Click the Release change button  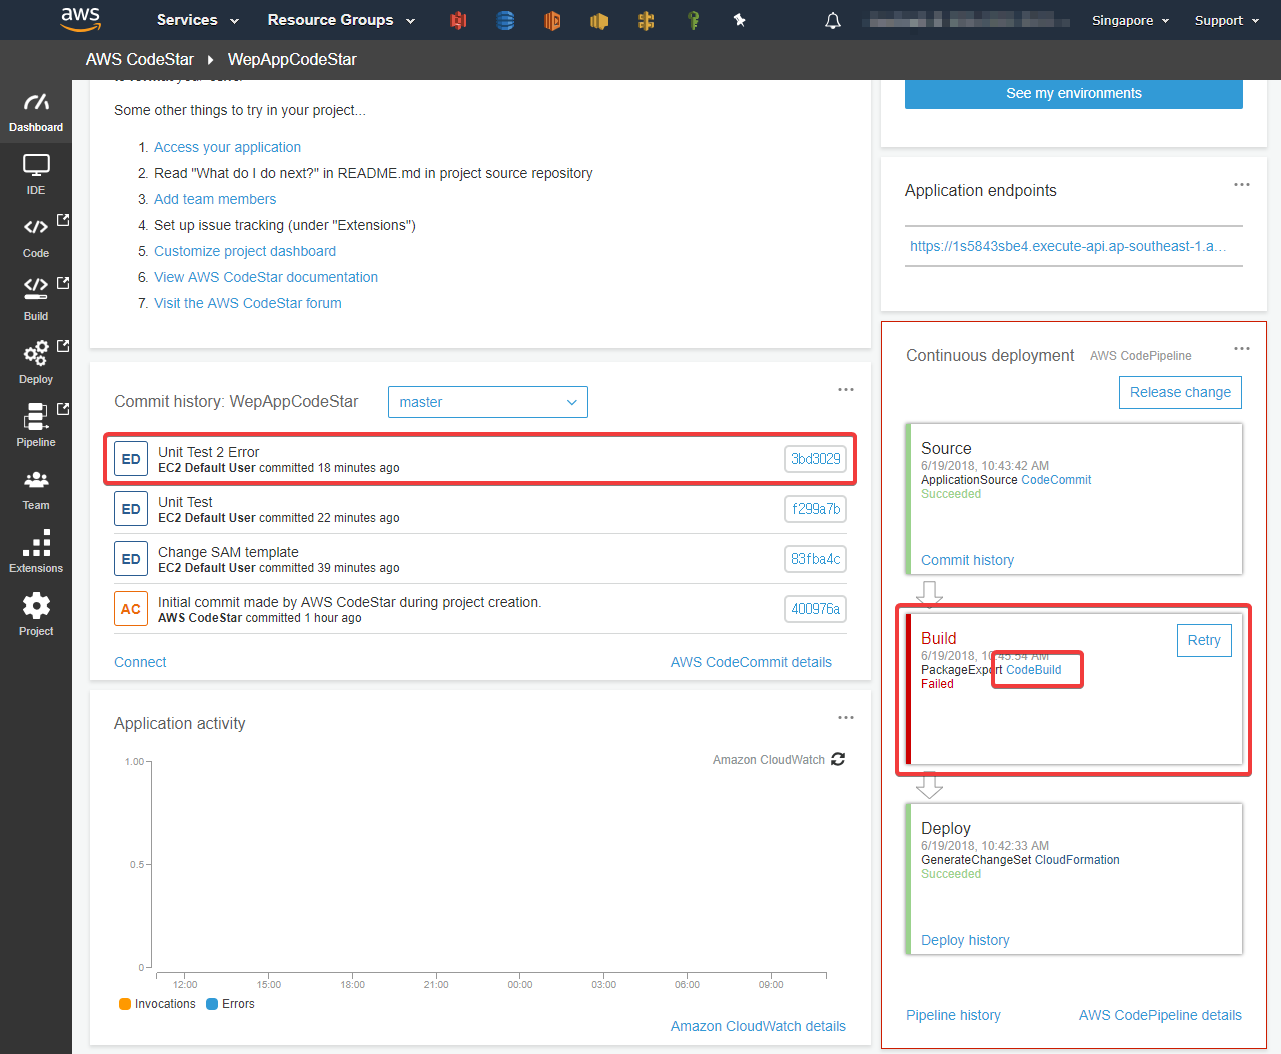click(1180, 392)
